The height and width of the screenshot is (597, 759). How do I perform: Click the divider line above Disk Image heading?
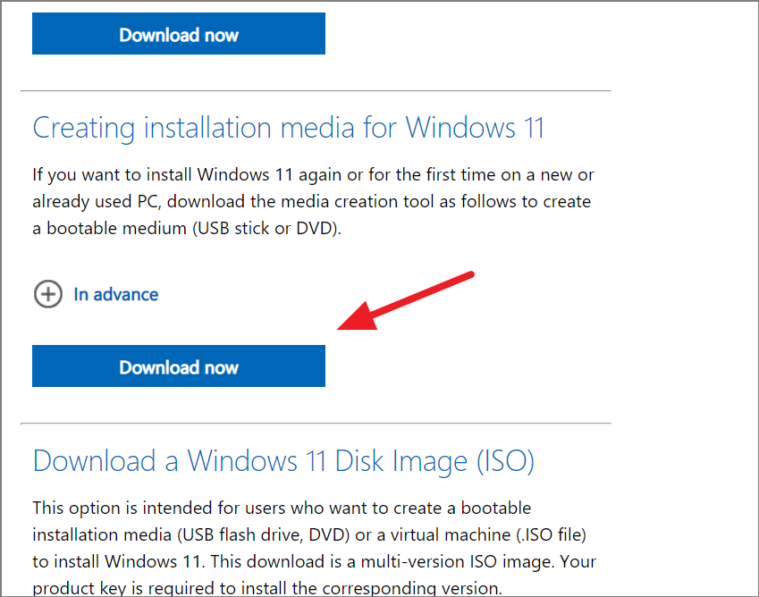[x=316, y=423]
